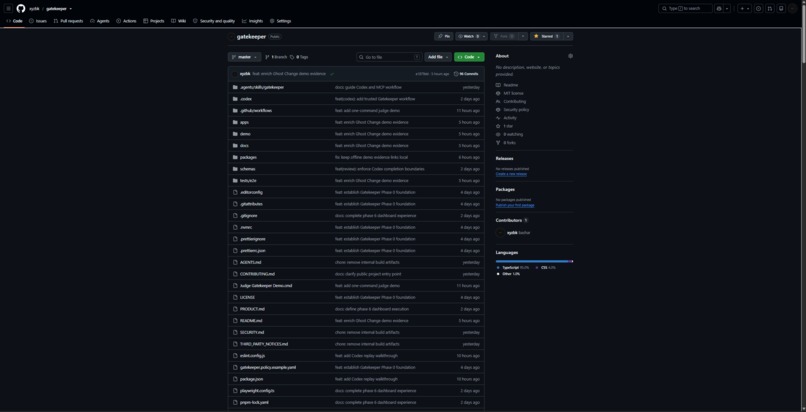View the 0 Tags link
Screen dimensions: 806x412
click(x=299, y=57)
